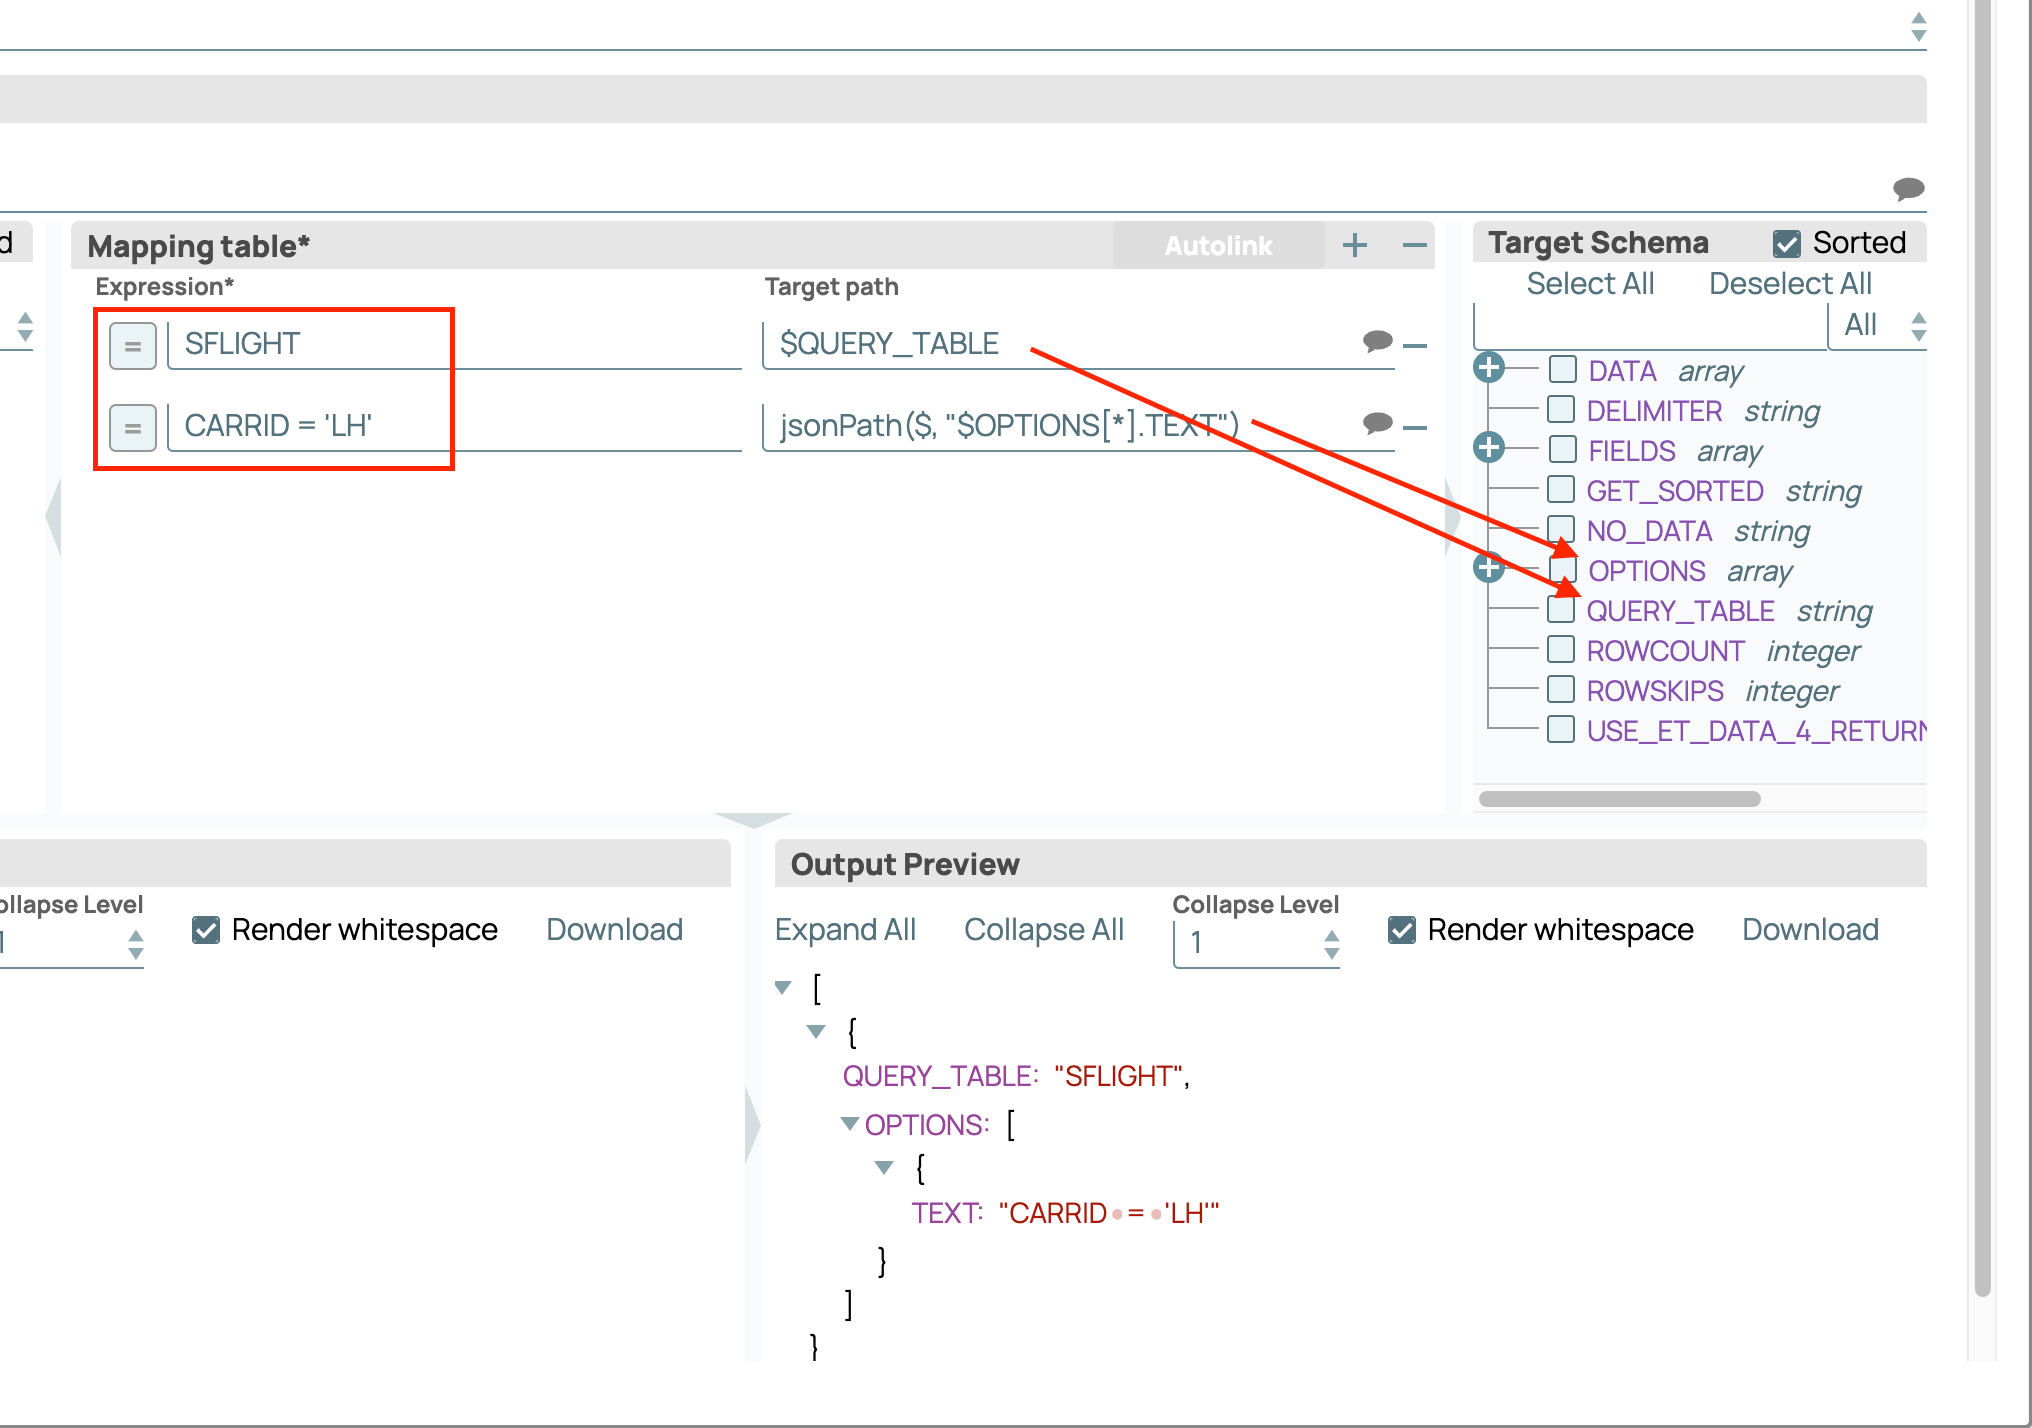Open comment bubble on $QUERY_TABLE row

tap(1377, 341)
